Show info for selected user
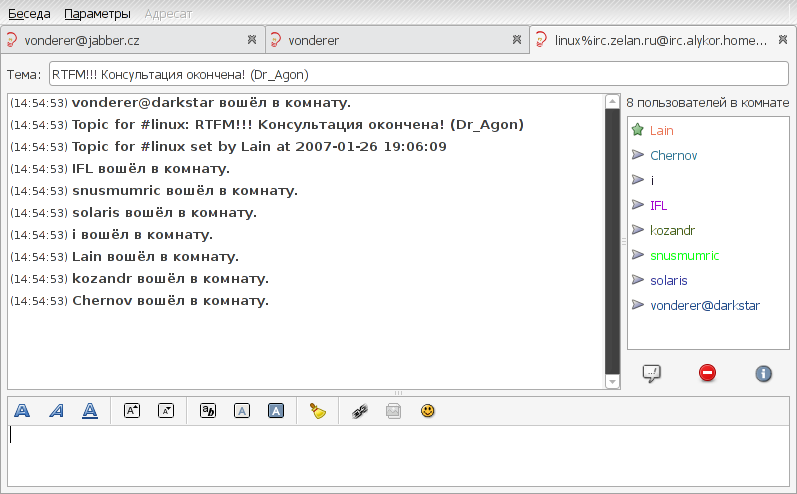797x494 pixels. [763, 373]
